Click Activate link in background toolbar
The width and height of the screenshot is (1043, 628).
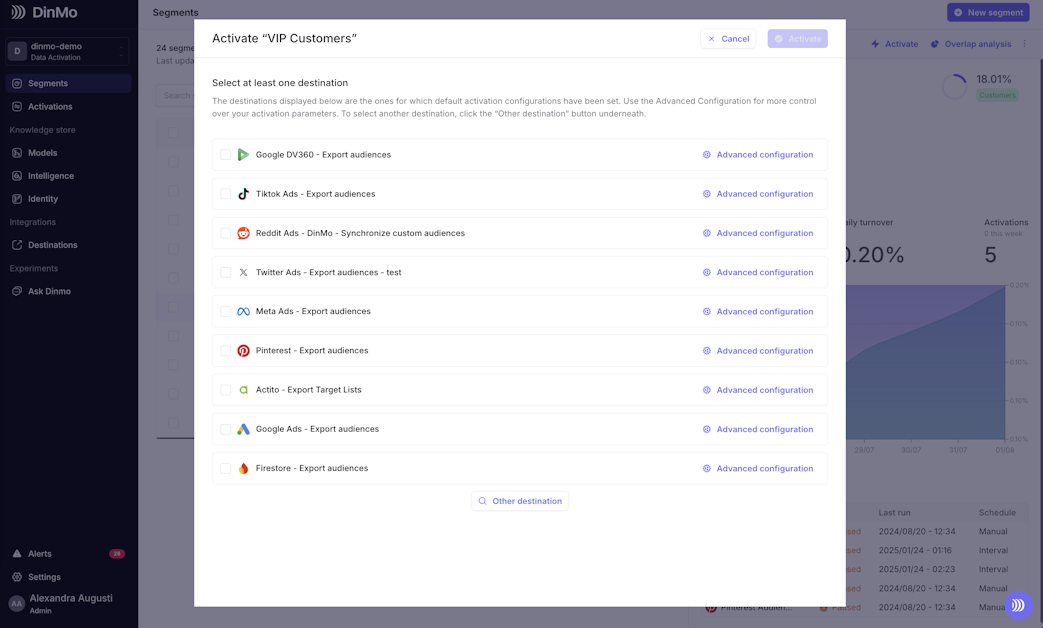(895, 44)
